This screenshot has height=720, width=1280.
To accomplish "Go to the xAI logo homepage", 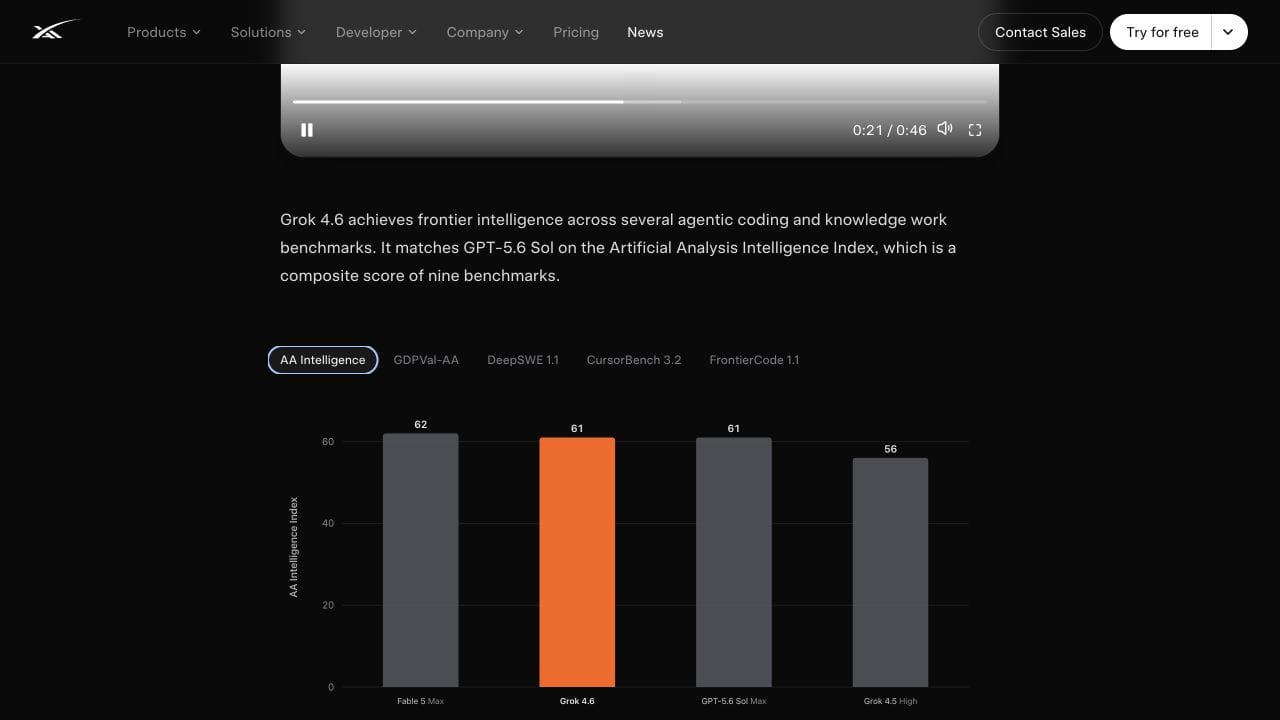I will pyautogui.click(x=55, y=31).
